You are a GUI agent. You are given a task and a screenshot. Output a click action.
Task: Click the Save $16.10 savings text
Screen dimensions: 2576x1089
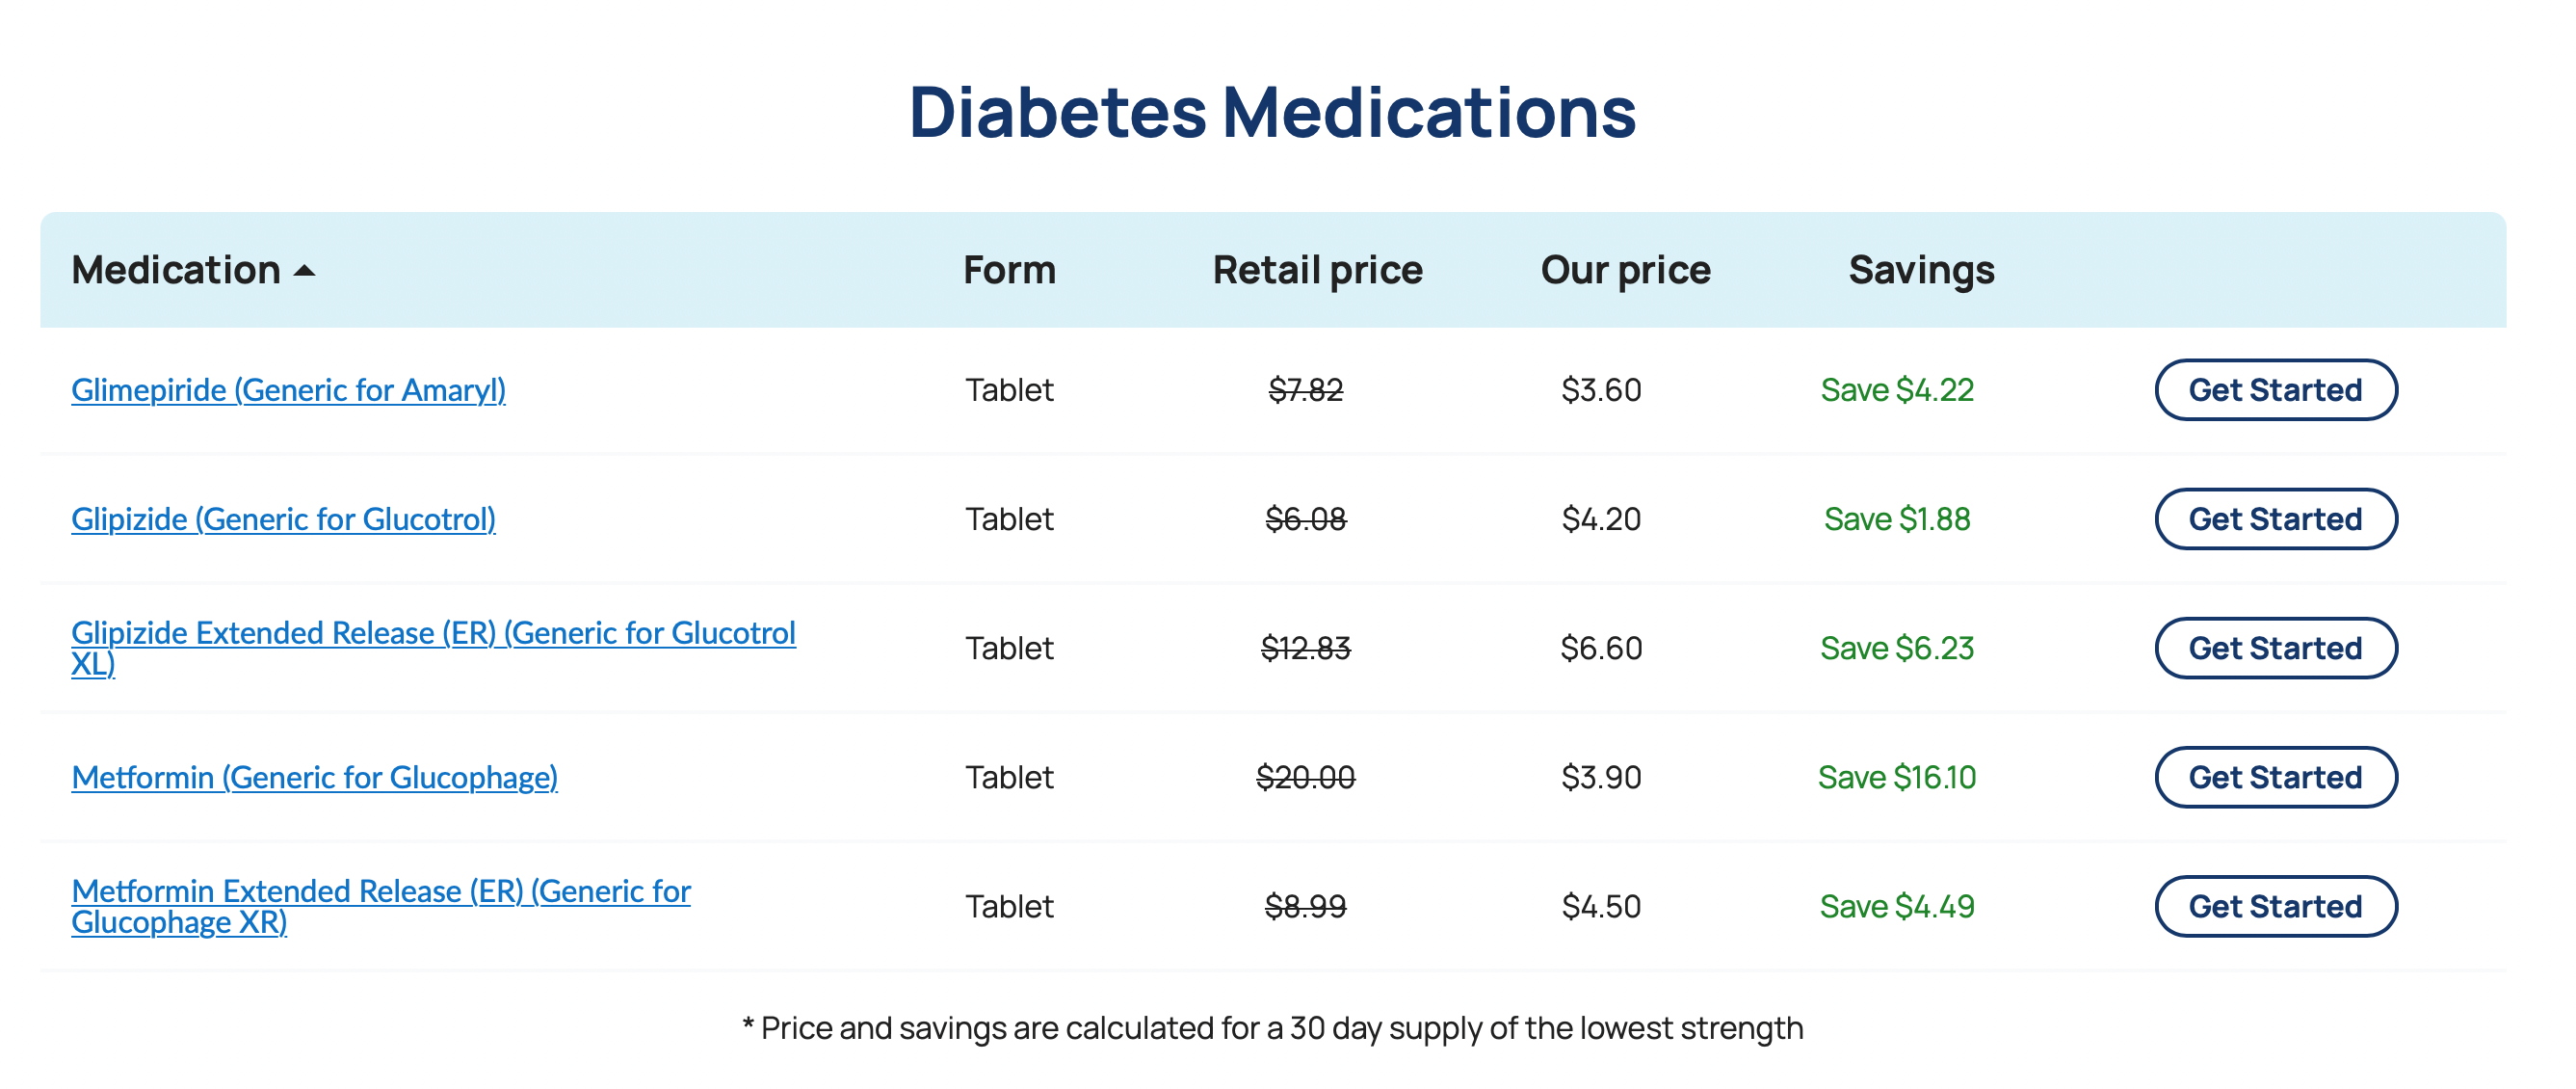click(1896, 777)
